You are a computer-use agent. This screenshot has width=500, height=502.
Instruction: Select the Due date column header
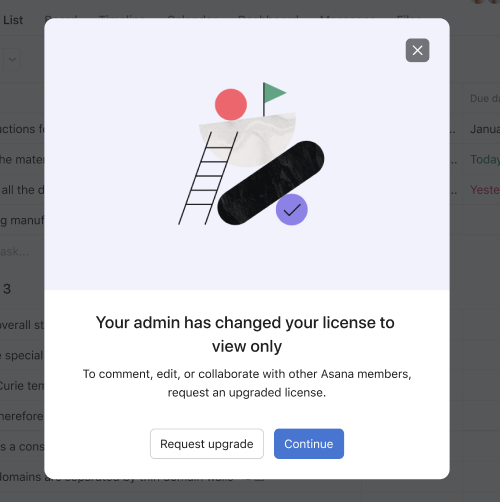[484, 98]
